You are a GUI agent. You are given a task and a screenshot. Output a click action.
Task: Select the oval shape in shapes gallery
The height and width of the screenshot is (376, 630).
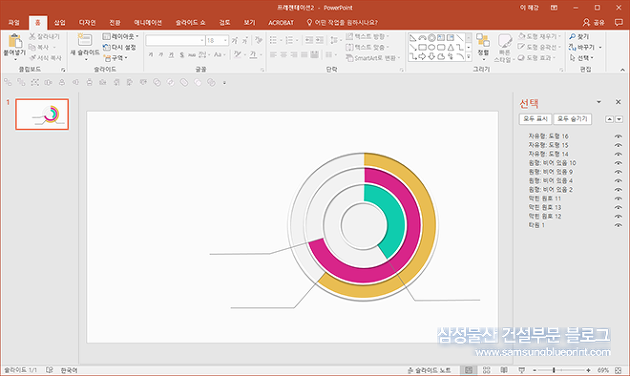point(432,47)
